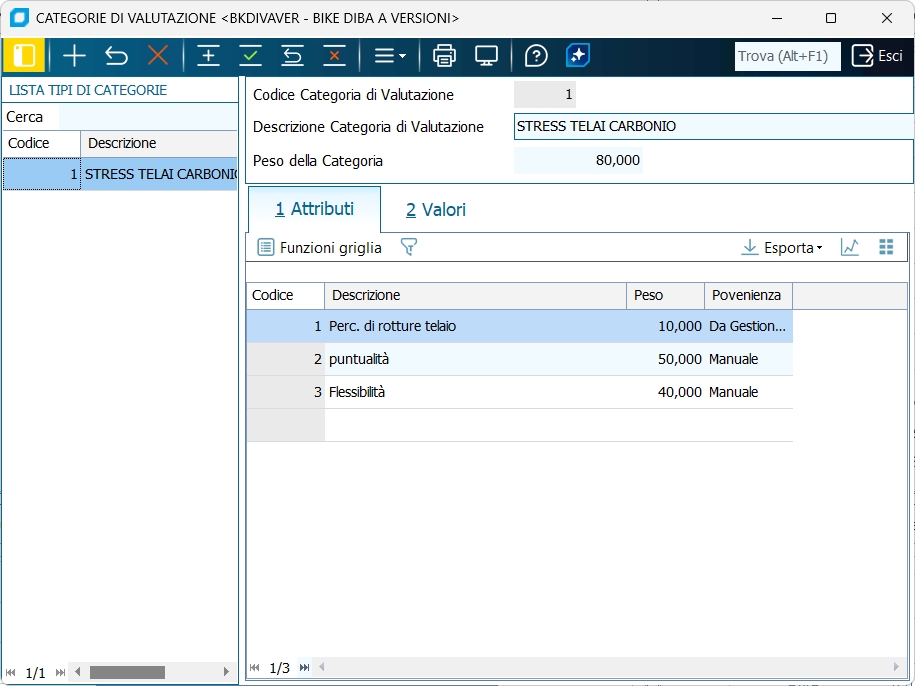Click the plus icon to add new record

(74, 56)
